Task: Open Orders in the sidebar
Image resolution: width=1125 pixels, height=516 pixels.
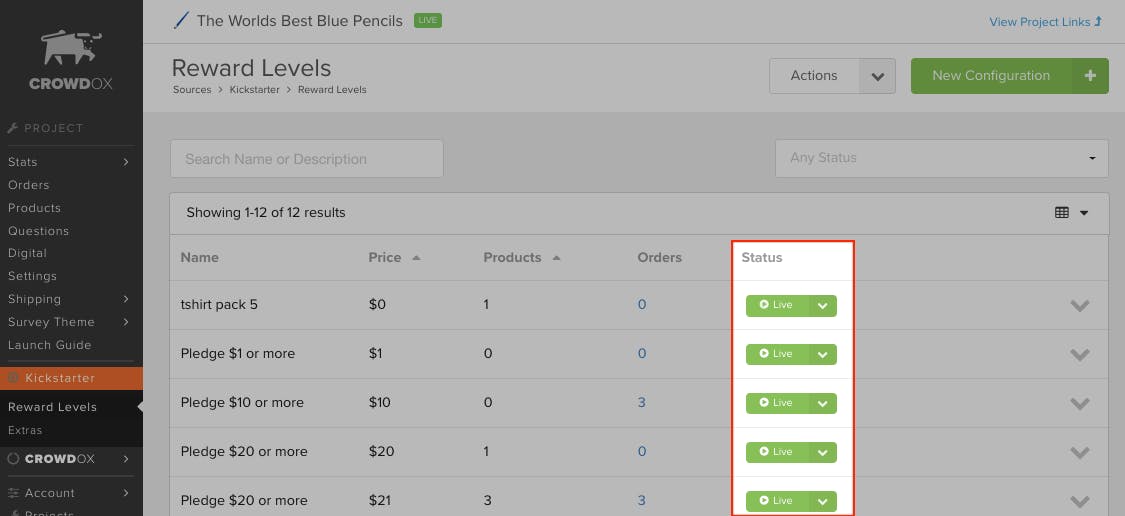Action: click(29, 185)
